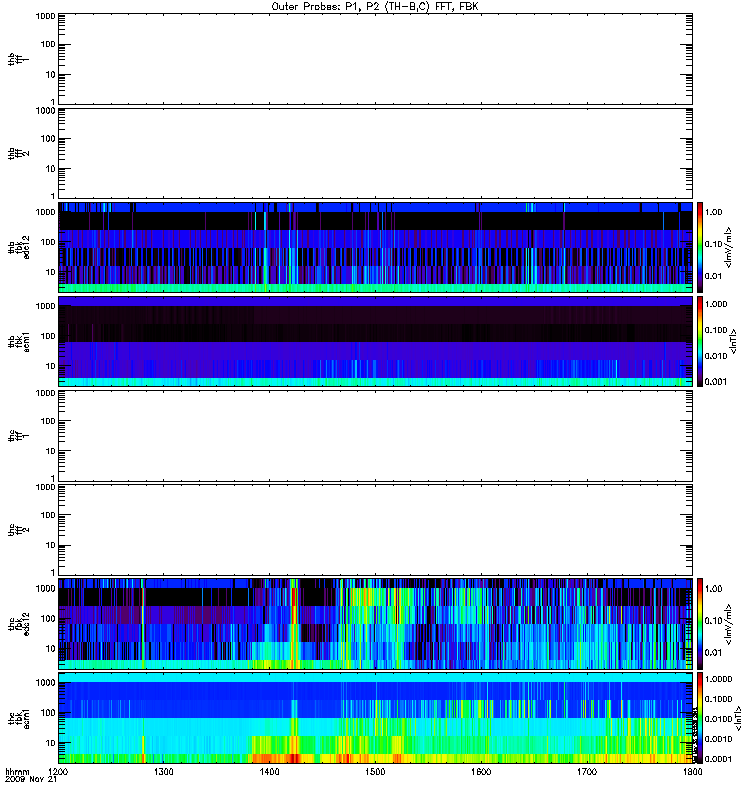Click the thb fbk edc12 spectrogram panel

(x=375, y=247)
